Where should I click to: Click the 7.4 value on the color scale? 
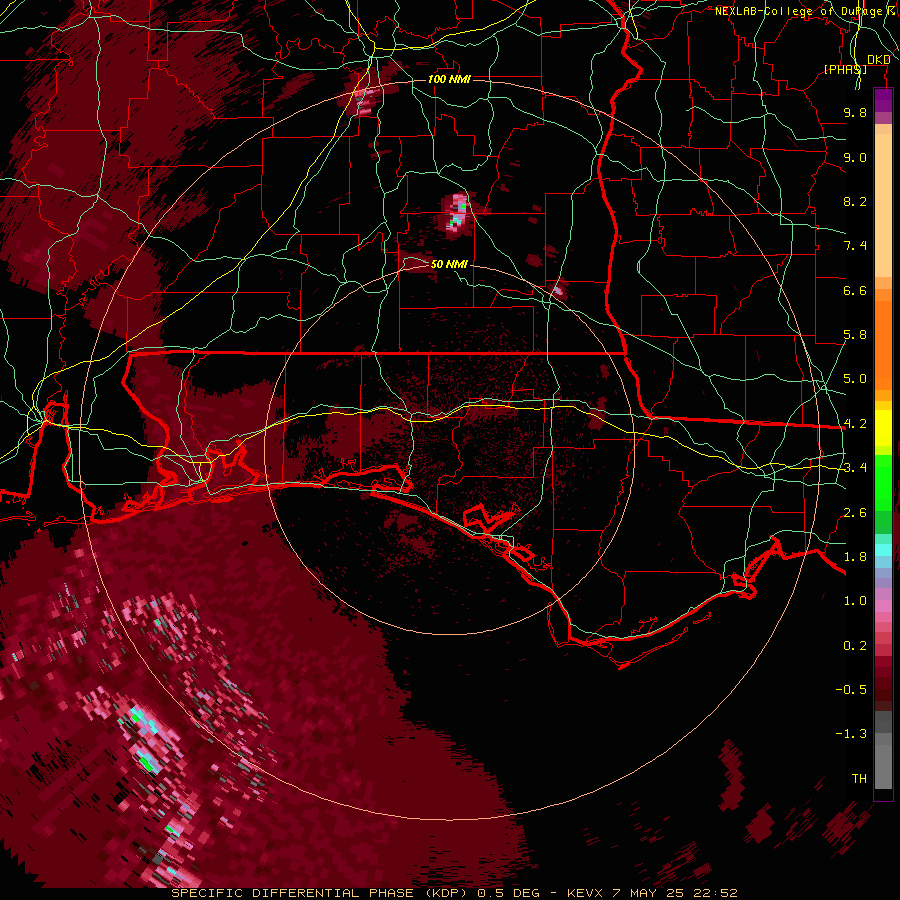point(855,246)
